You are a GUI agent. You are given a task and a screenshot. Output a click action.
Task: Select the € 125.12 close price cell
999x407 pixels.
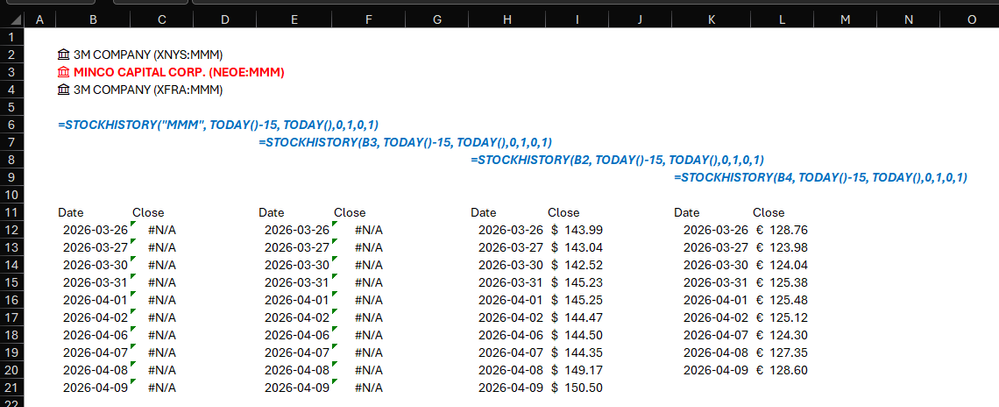click(x=782, y=317)
